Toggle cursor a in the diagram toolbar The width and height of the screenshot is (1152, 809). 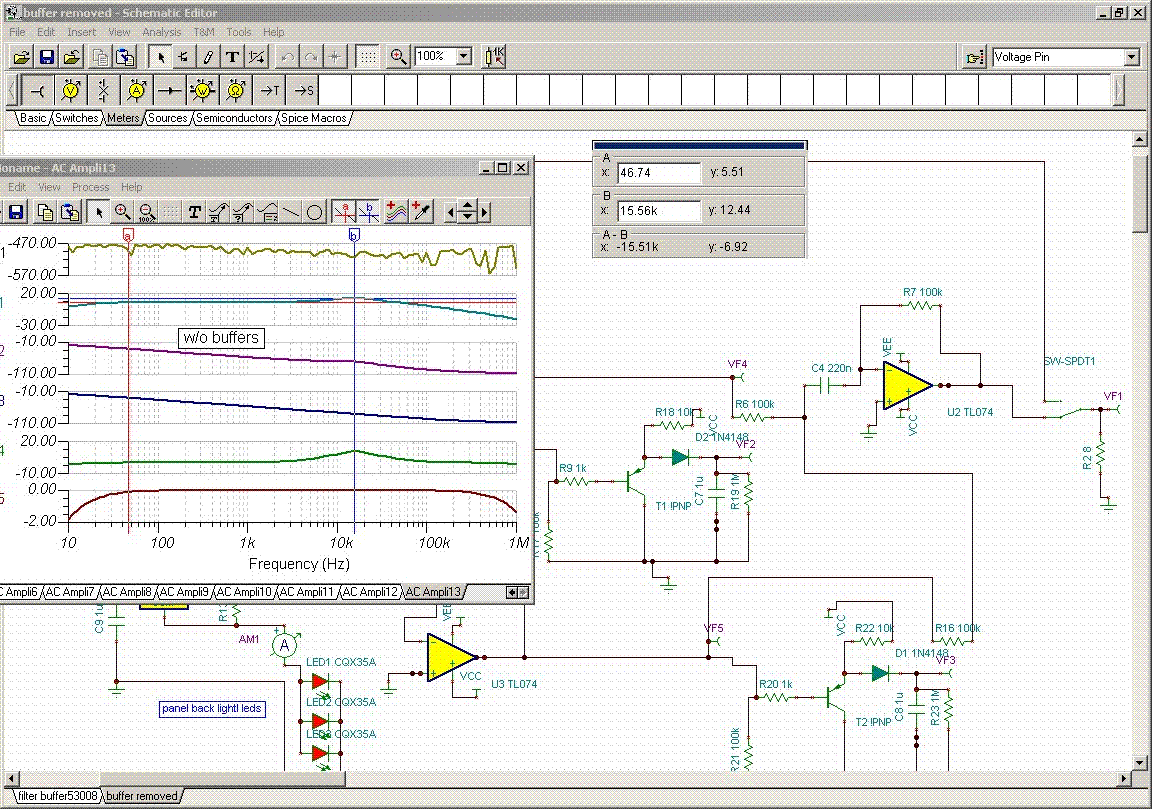[x=344, y=212]
